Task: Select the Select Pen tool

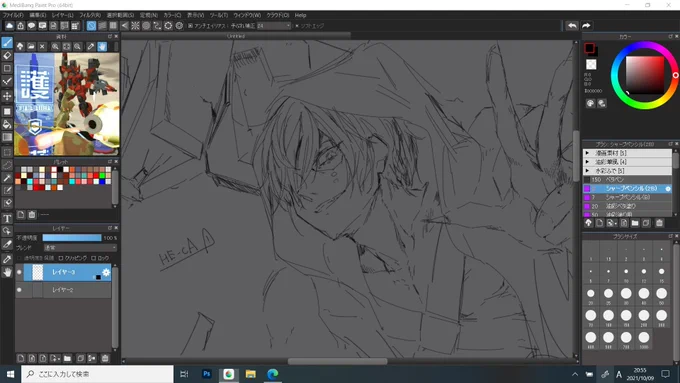Action: point(7,190)
